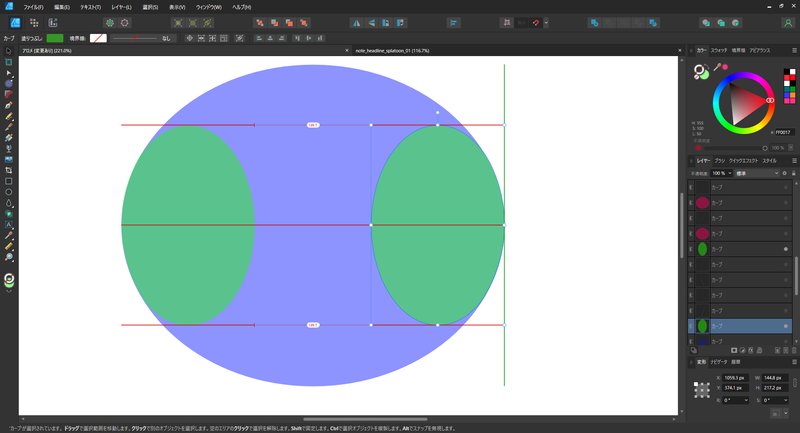800x433 pixels.
Task: Switch to note_headline_splatoon_01 document tab
Action: click(x=392, y=50)
